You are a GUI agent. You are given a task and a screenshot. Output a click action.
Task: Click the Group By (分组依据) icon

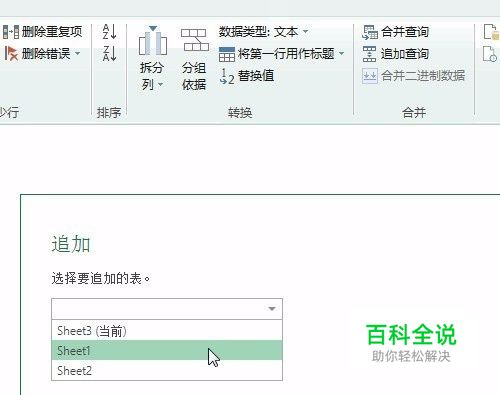click(x=195, y=40)
